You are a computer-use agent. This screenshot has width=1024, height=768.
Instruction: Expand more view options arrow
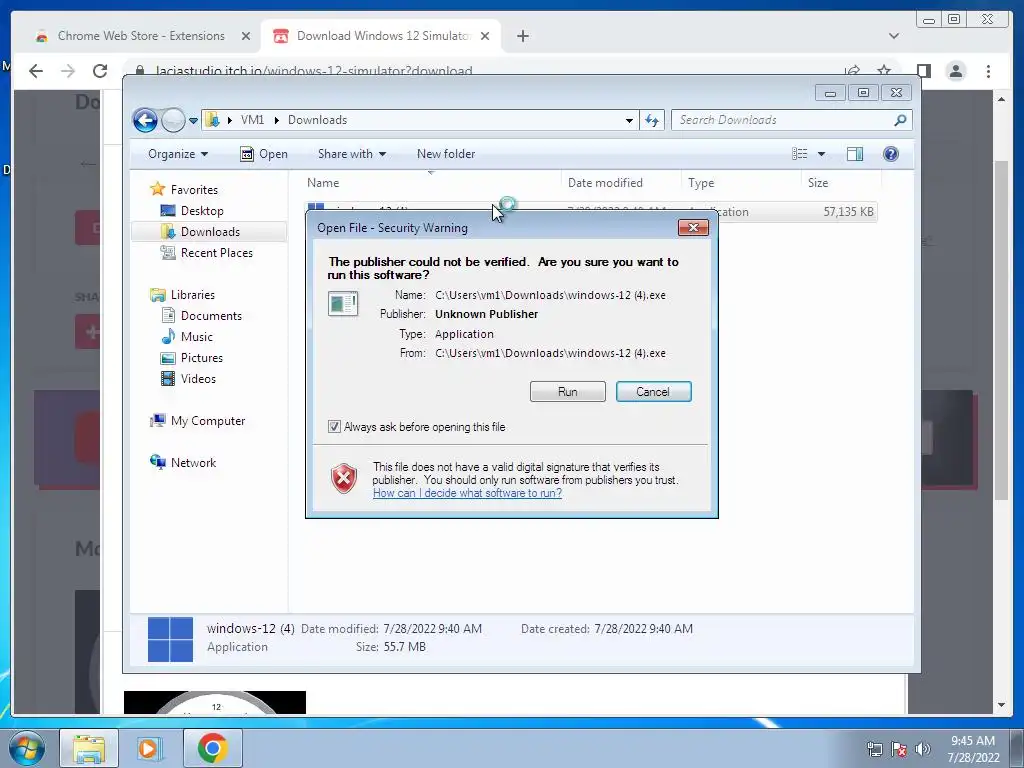click(x=822, y=154)
